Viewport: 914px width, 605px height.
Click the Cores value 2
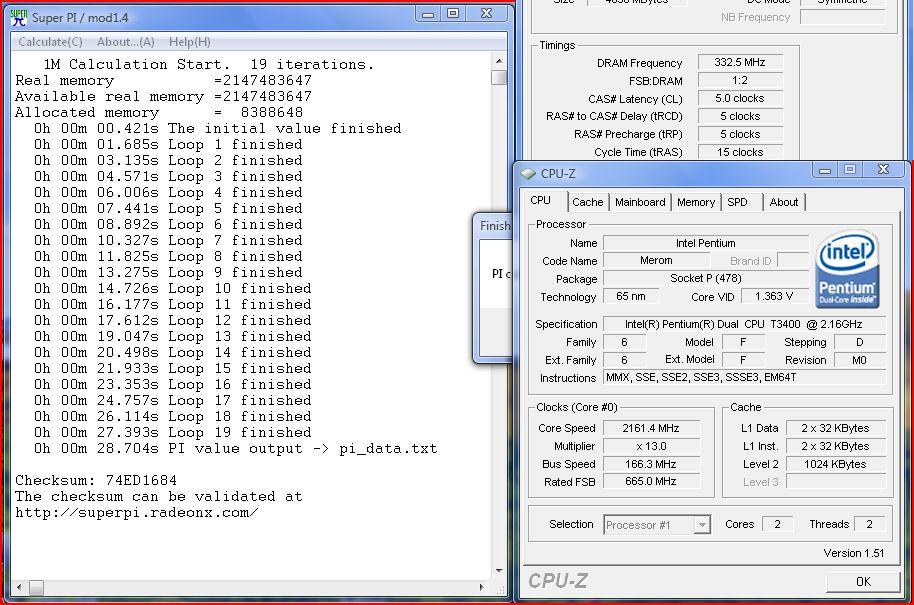click(777, 525)
